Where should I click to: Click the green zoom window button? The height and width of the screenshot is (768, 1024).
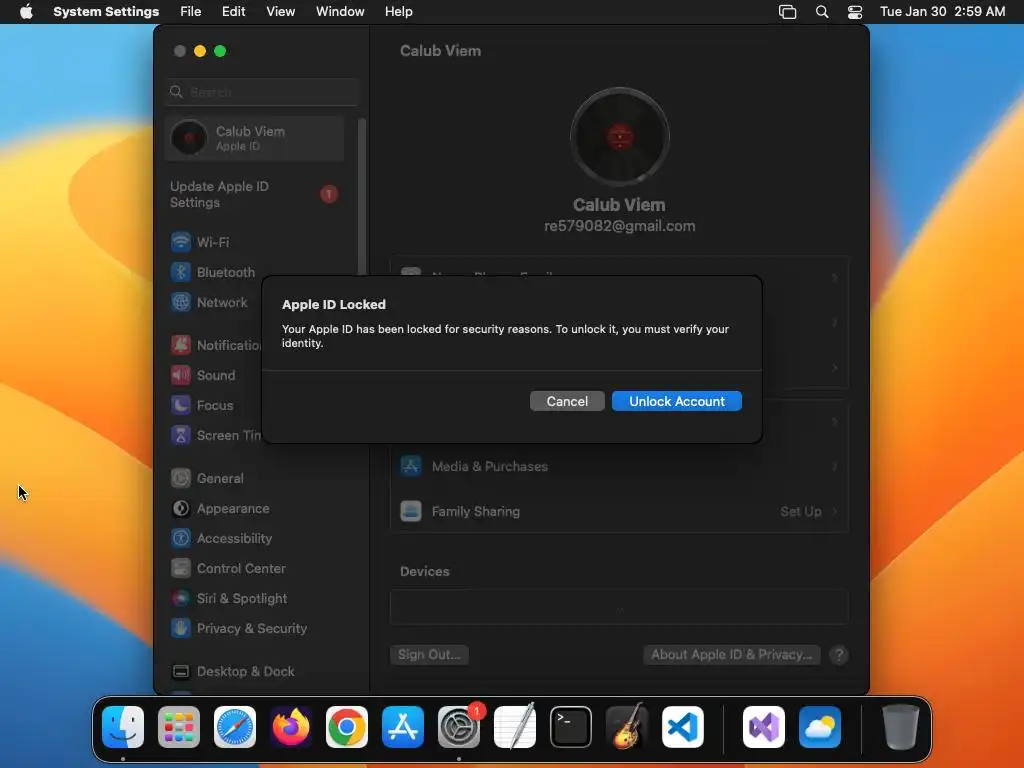tap(220, 51)
